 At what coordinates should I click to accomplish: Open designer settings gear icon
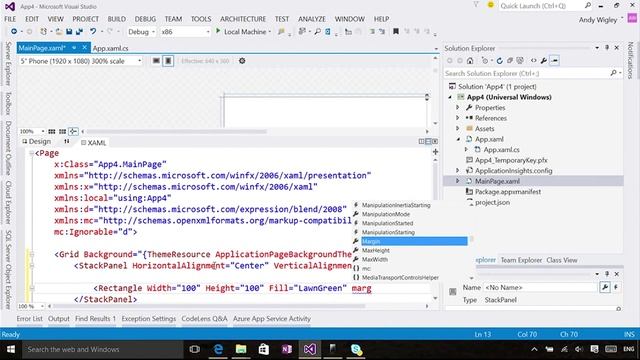tap(242, 61)
